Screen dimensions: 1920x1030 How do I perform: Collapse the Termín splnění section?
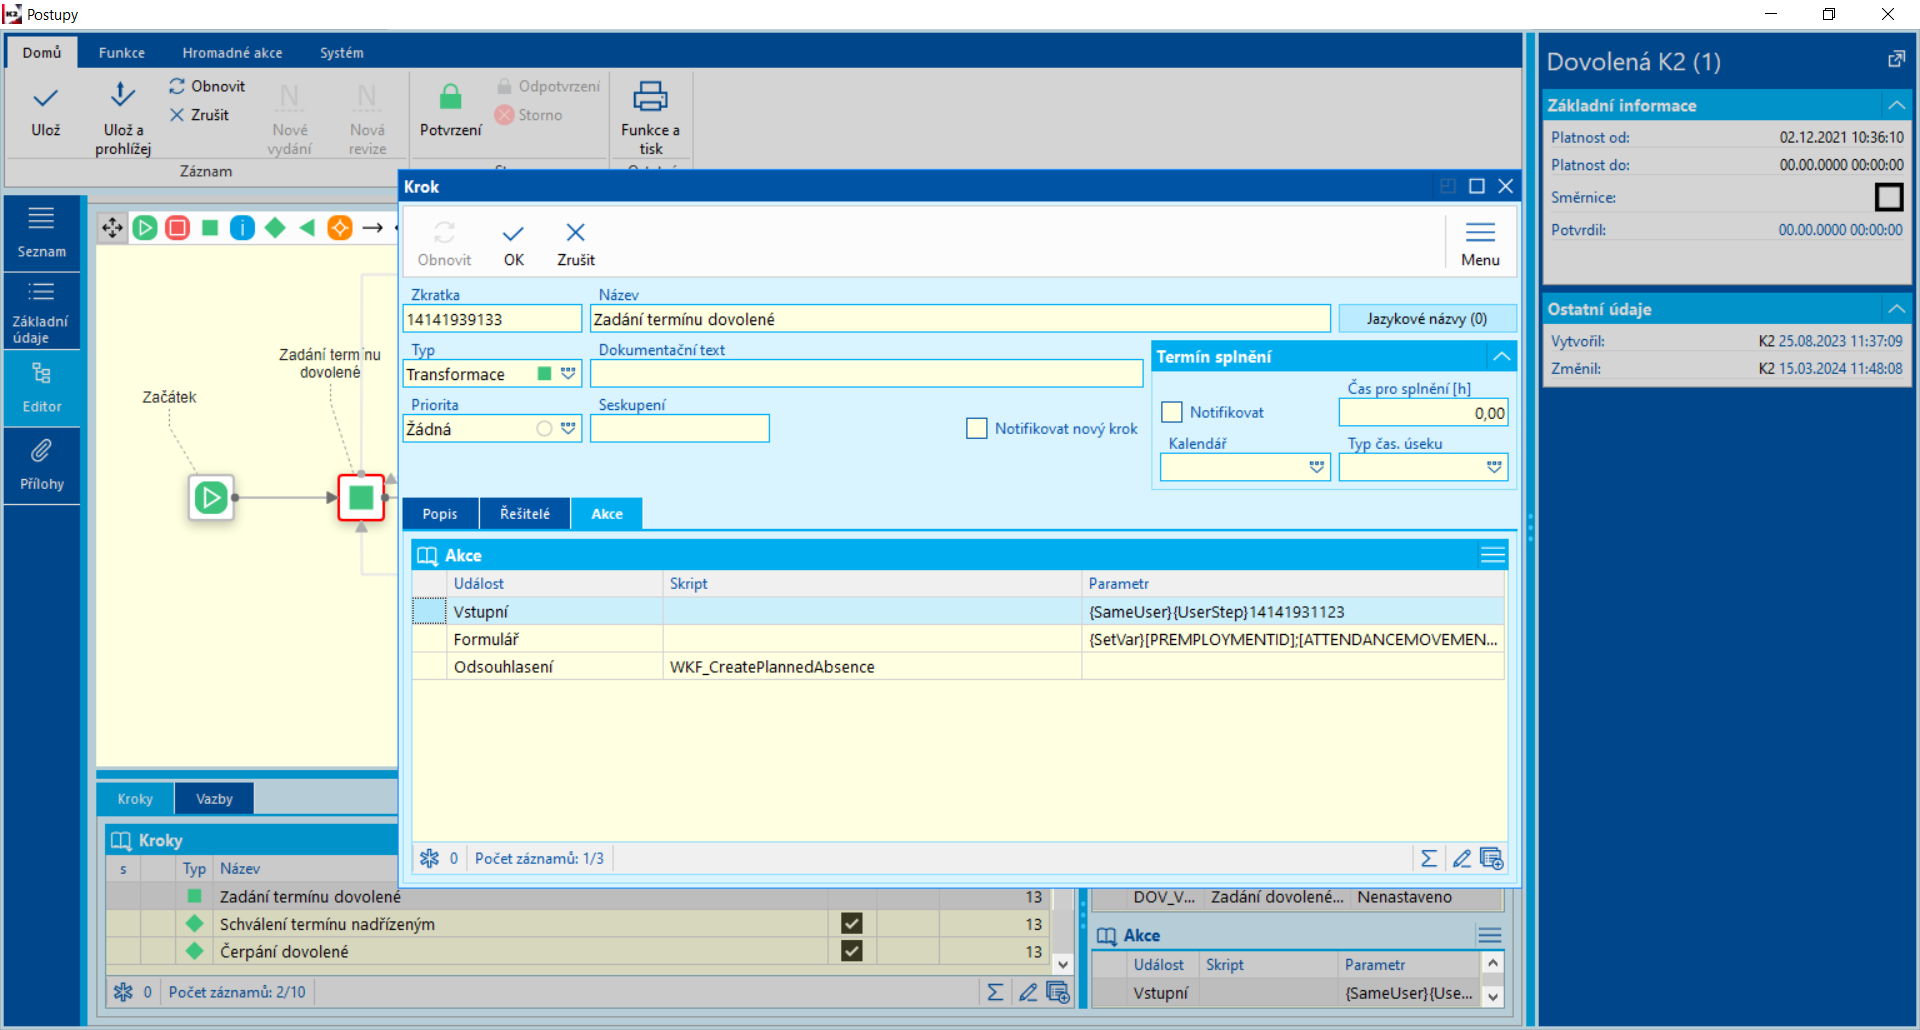coord(1501,357)
